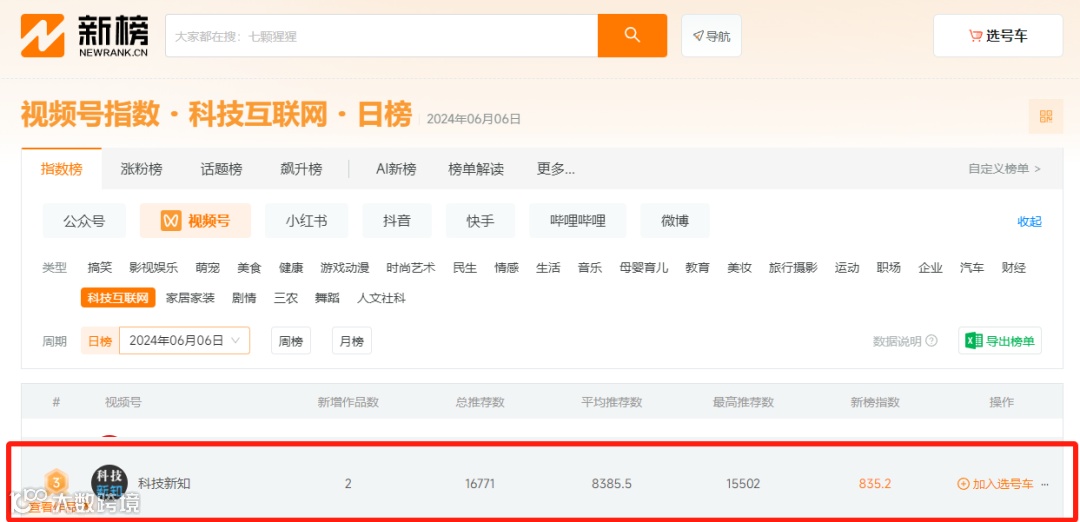Image resolution: width=1080 pixels, height=522 pixels.
Task: Focus the search input field
Action: (382, 36)
